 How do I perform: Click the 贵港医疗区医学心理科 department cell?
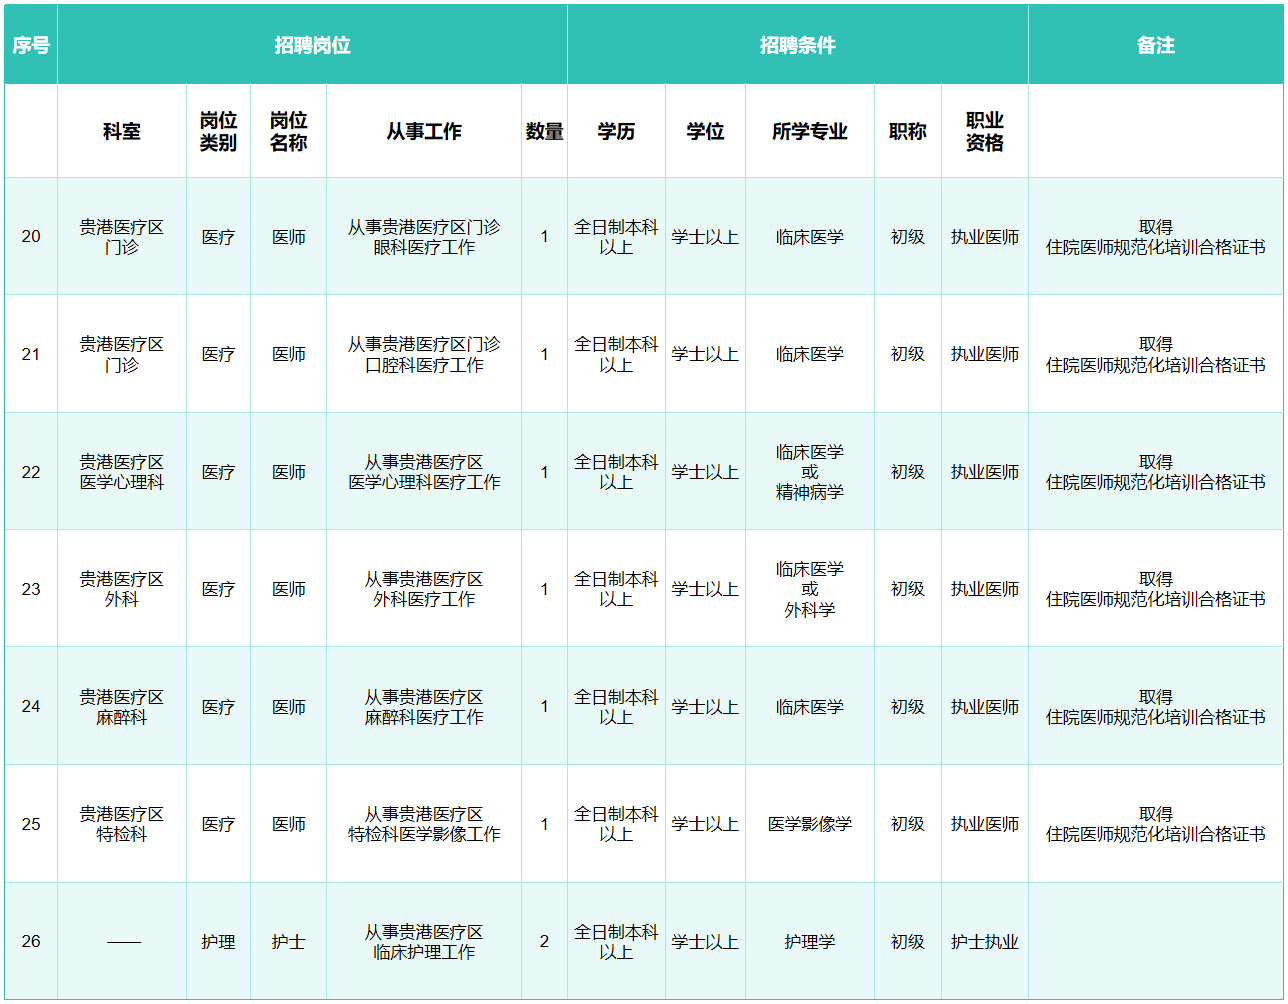tap(122, 472)
